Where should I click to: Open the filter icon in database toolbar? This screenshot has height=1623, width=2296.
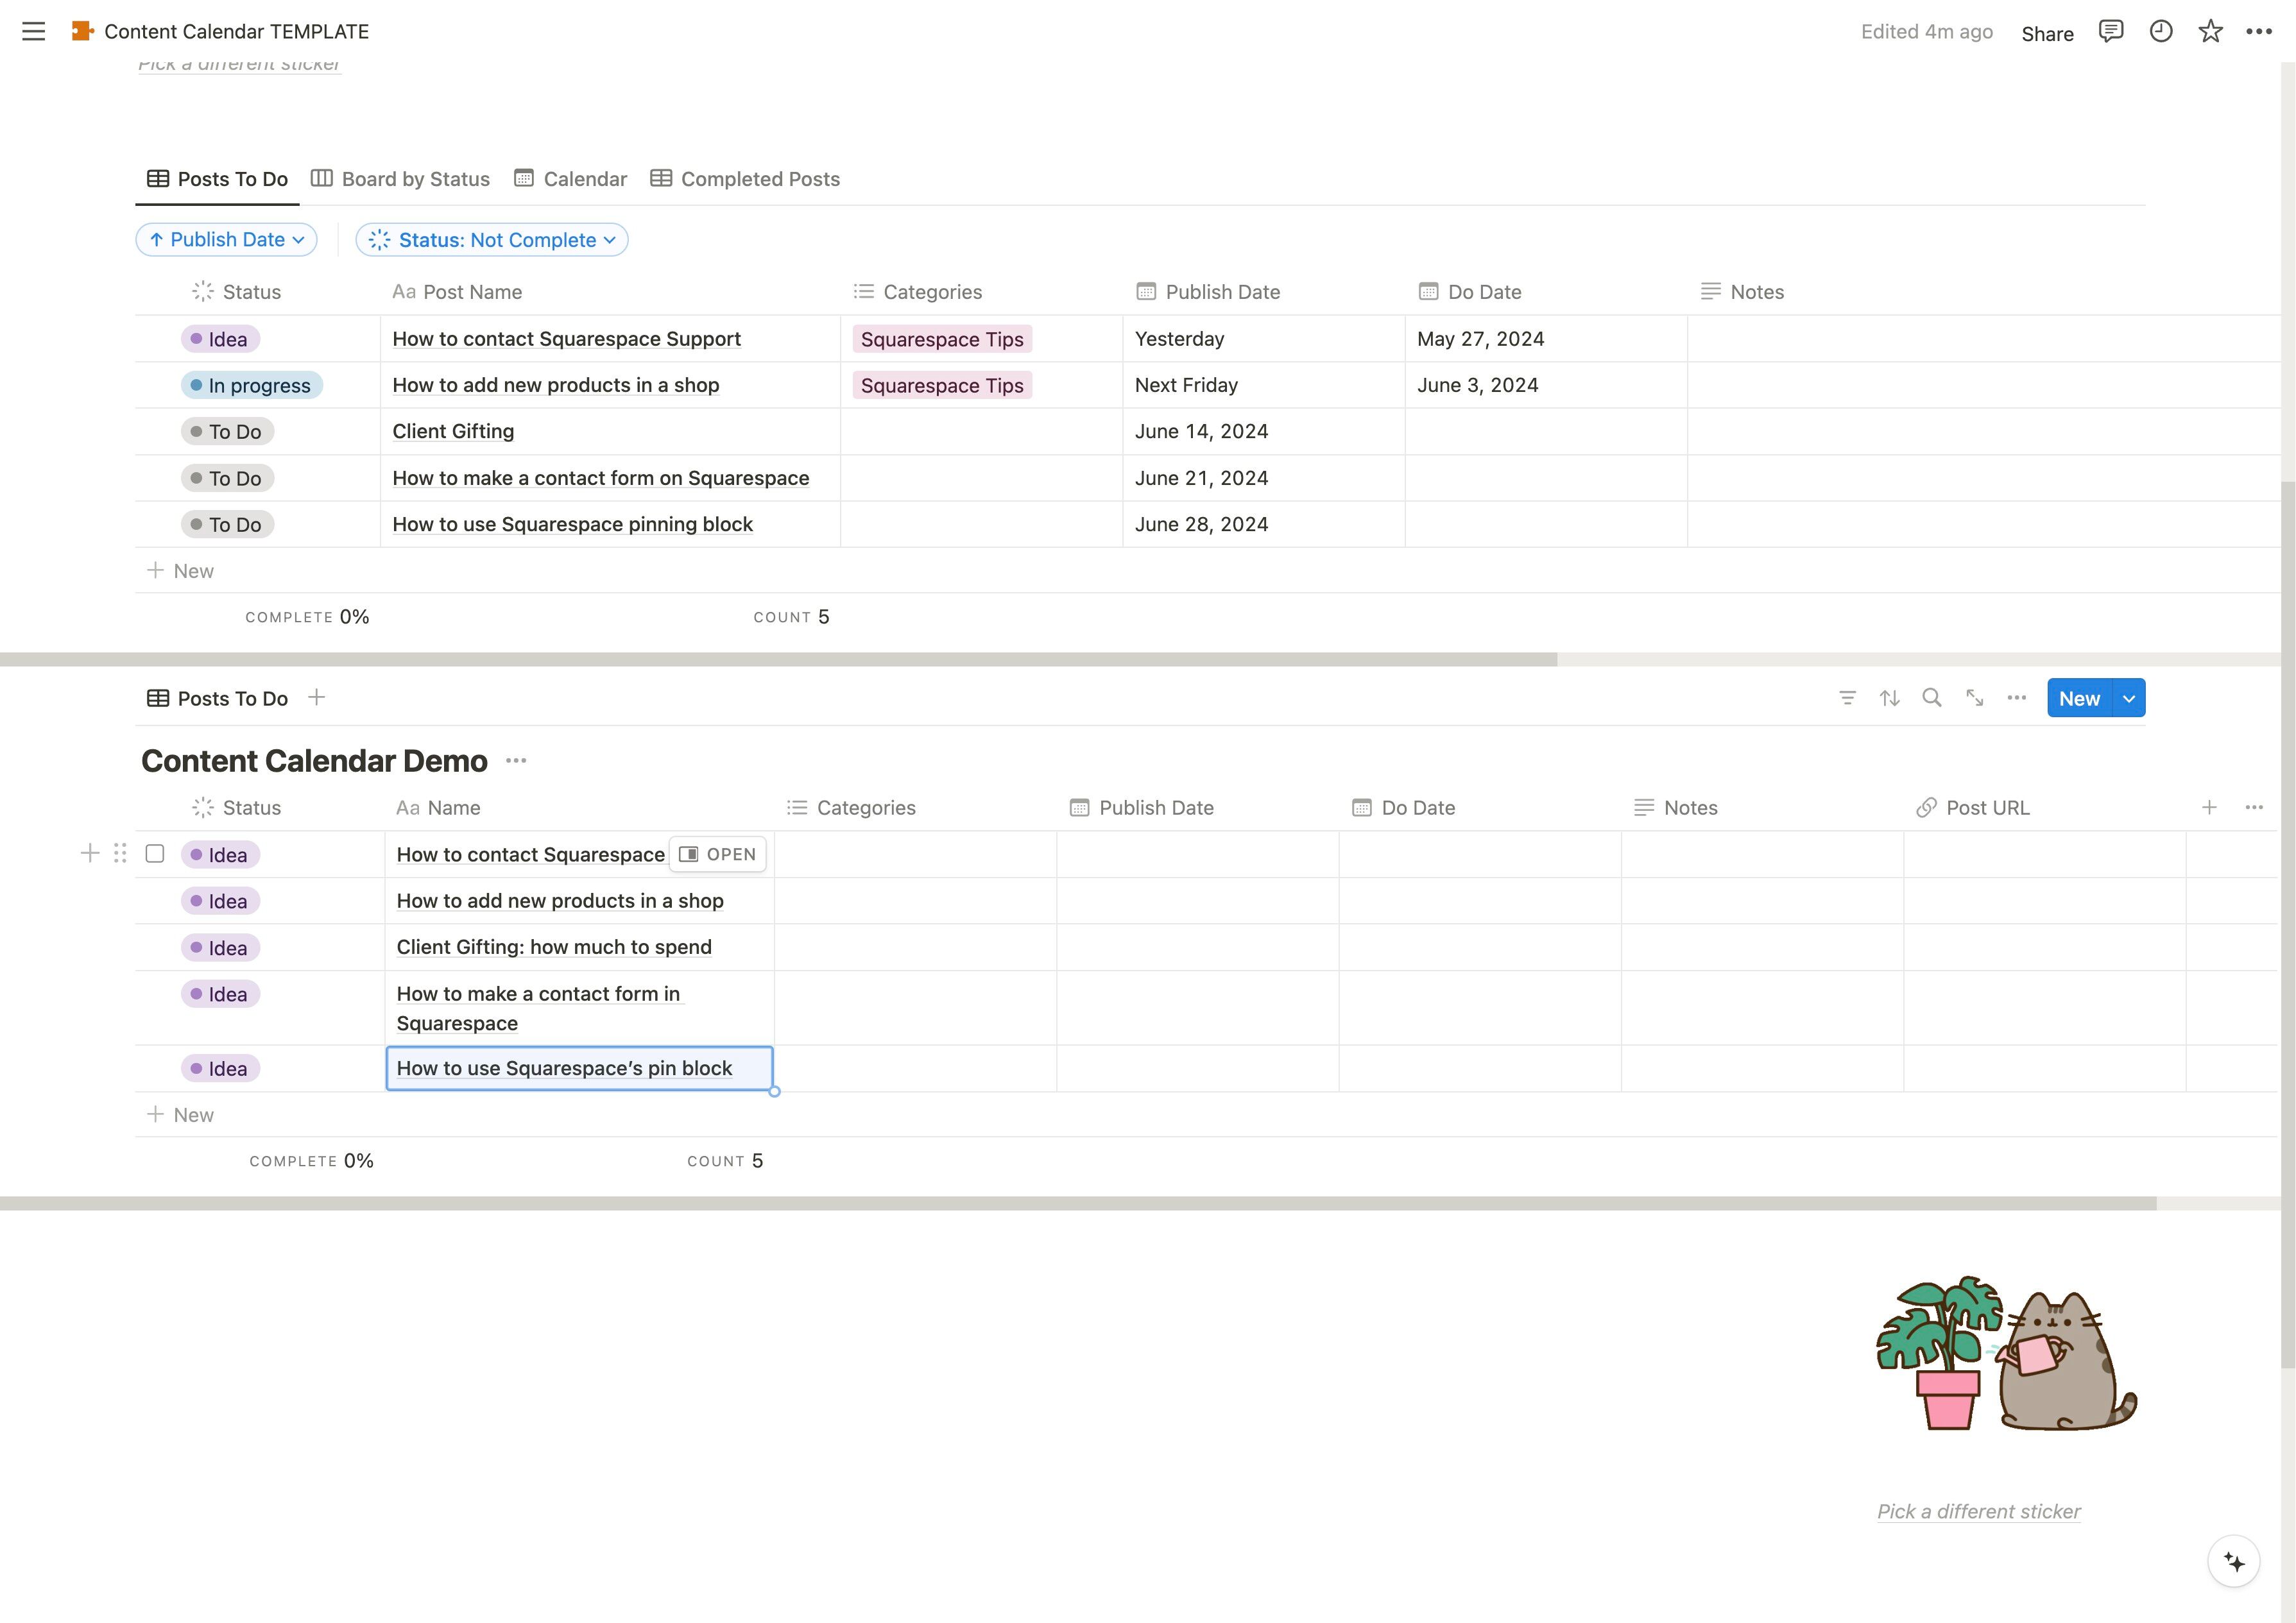click(1847, 698)
